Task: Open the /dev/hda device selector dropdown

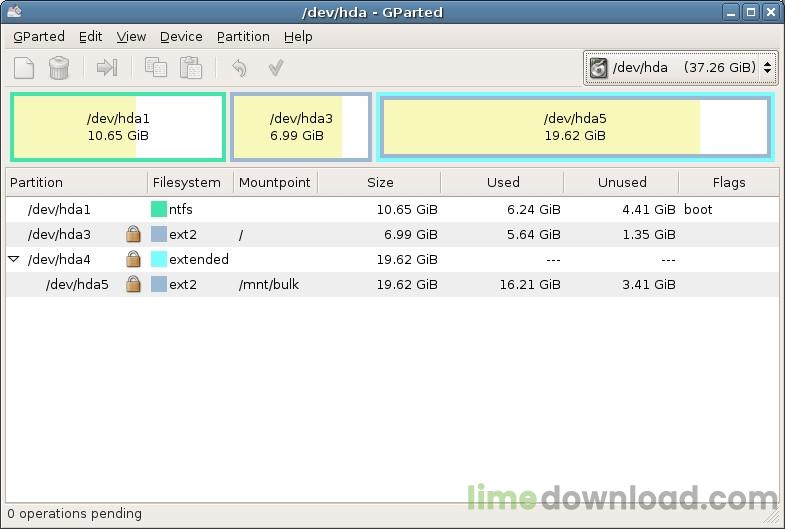Action: (x=680, y=68)
